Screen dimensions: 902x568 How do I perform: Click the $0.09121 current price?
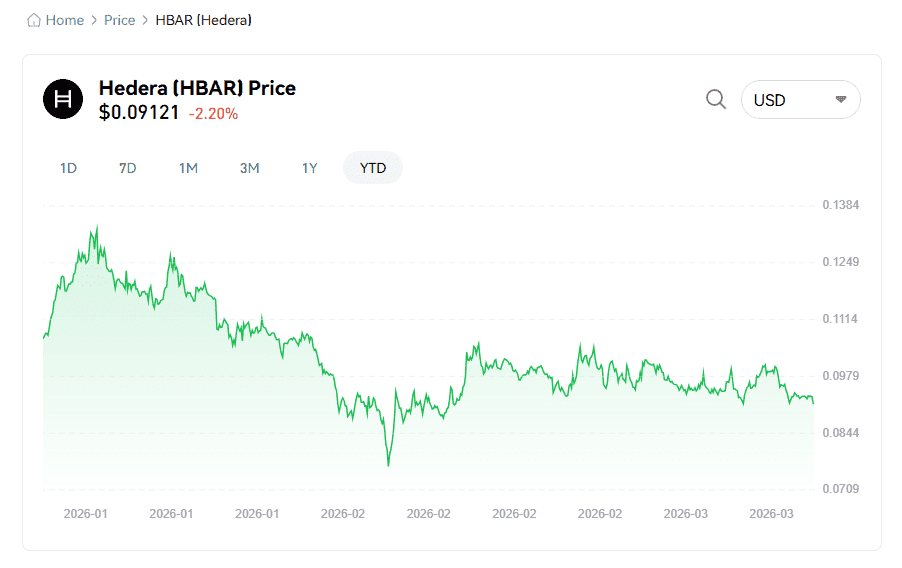[x=139, y=113]
